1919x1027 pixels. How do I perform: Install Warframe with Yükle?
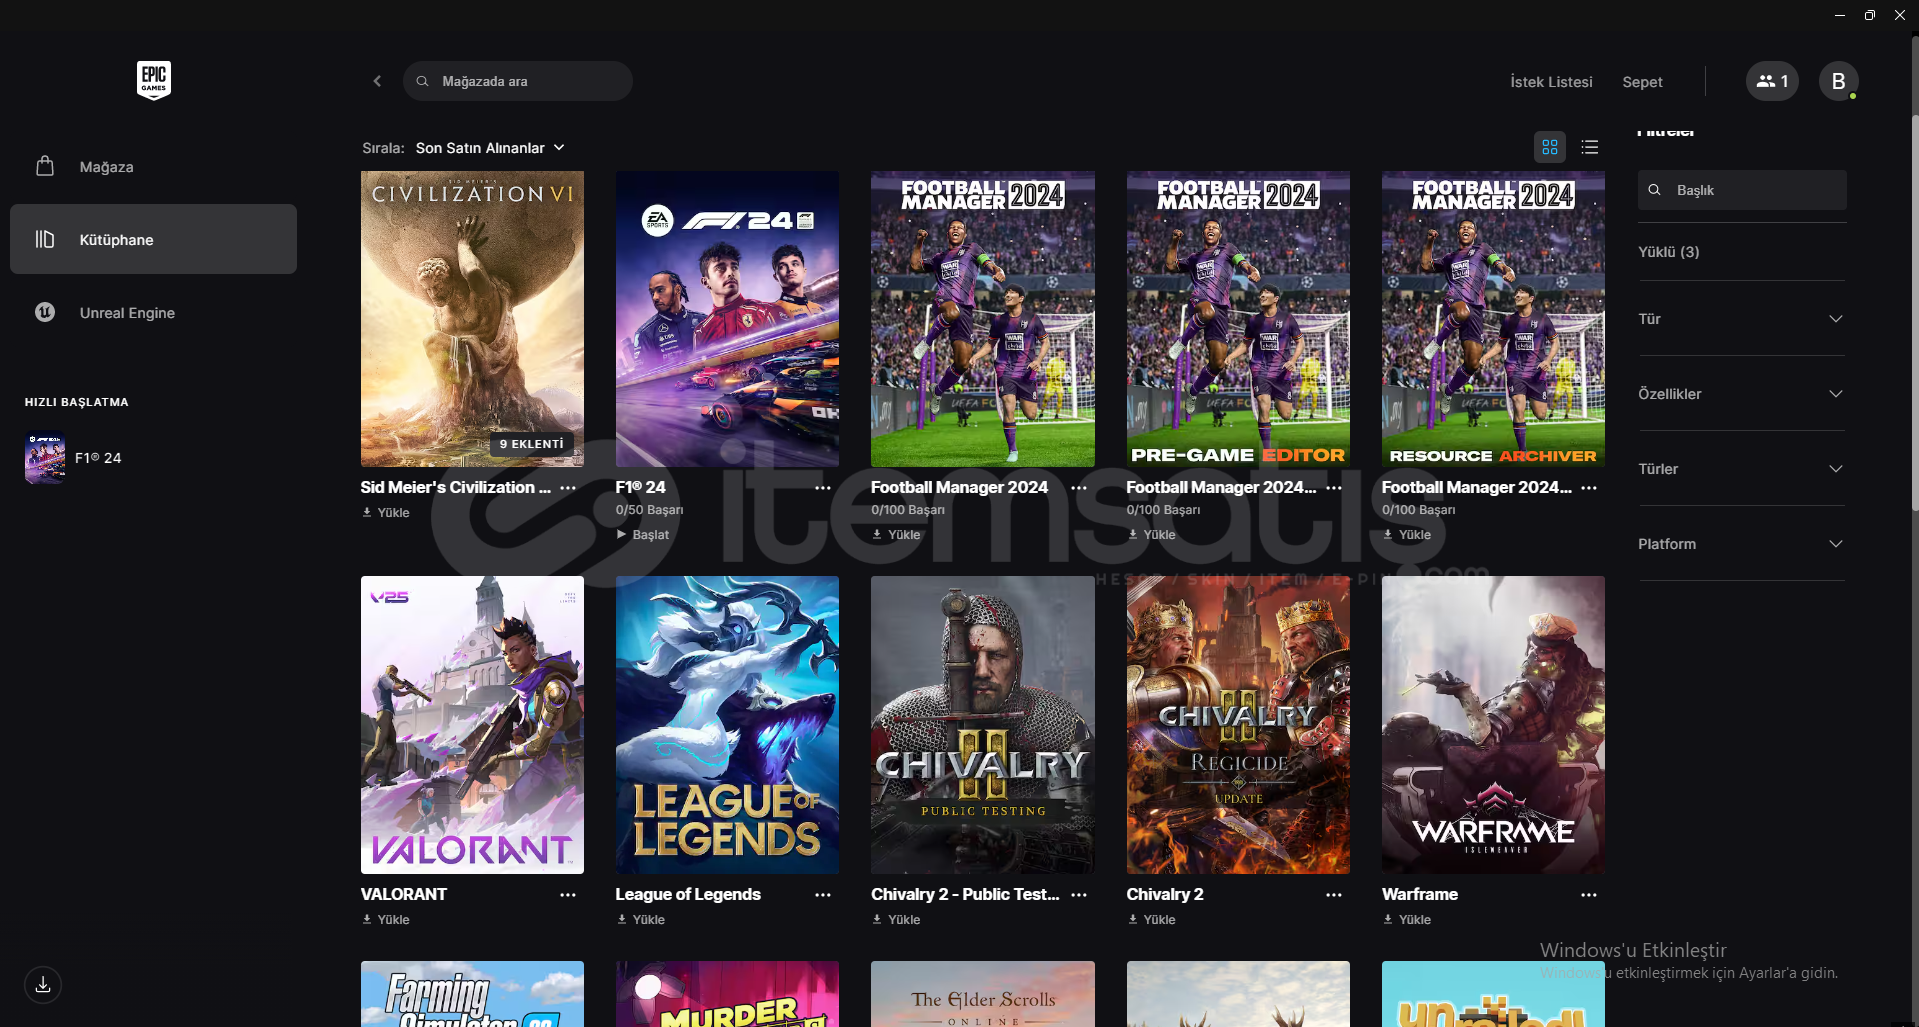click(x=1407, y=920)
